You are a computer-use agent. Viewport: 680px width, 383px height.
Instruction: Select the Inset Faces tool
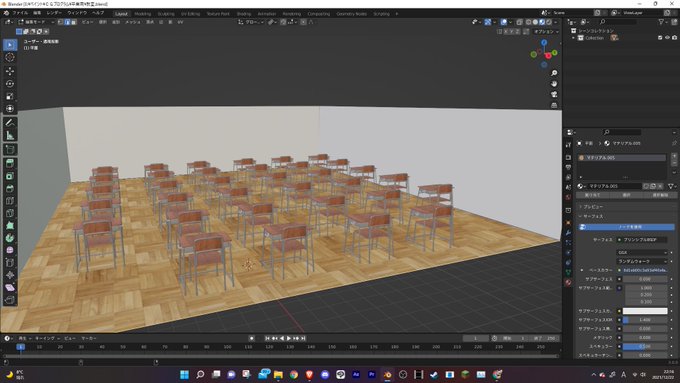pyautogui.click(x=10, y=176)
